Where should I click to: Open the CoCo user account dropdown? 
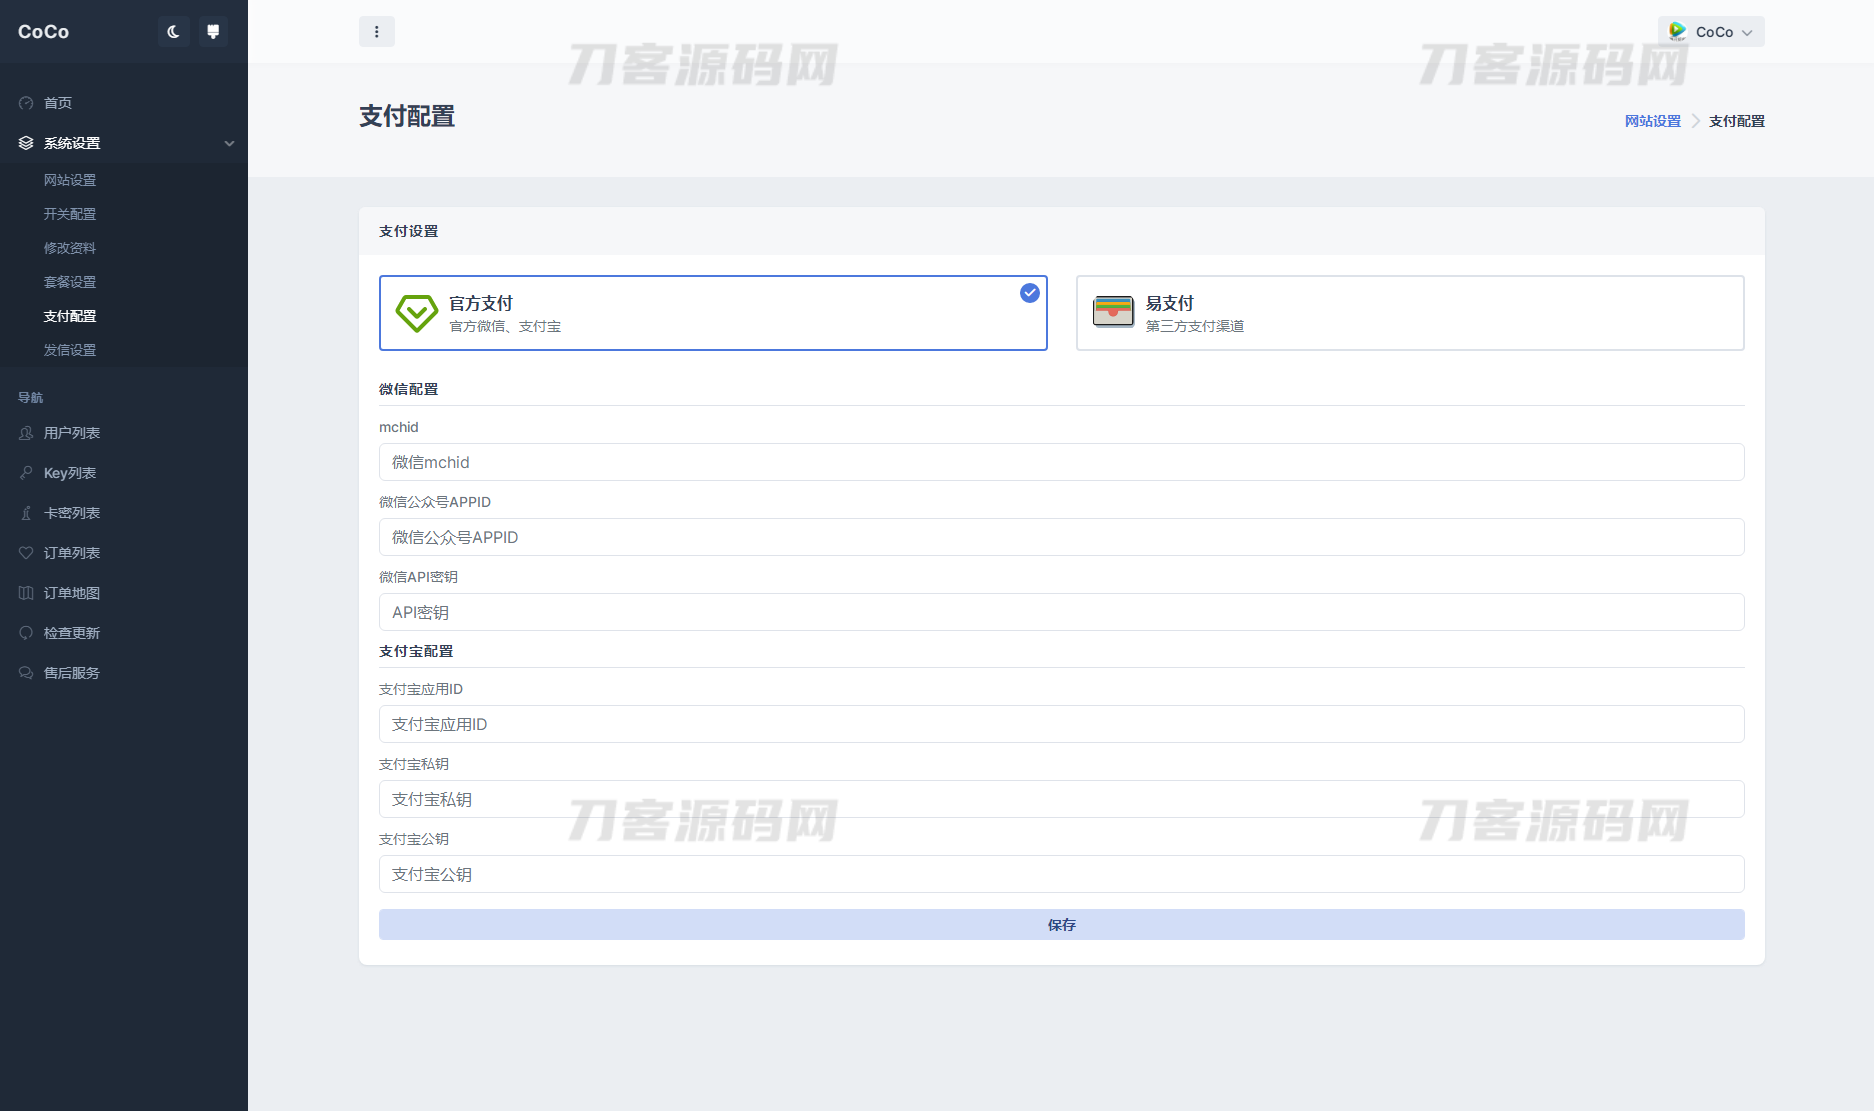[1711, 32]
